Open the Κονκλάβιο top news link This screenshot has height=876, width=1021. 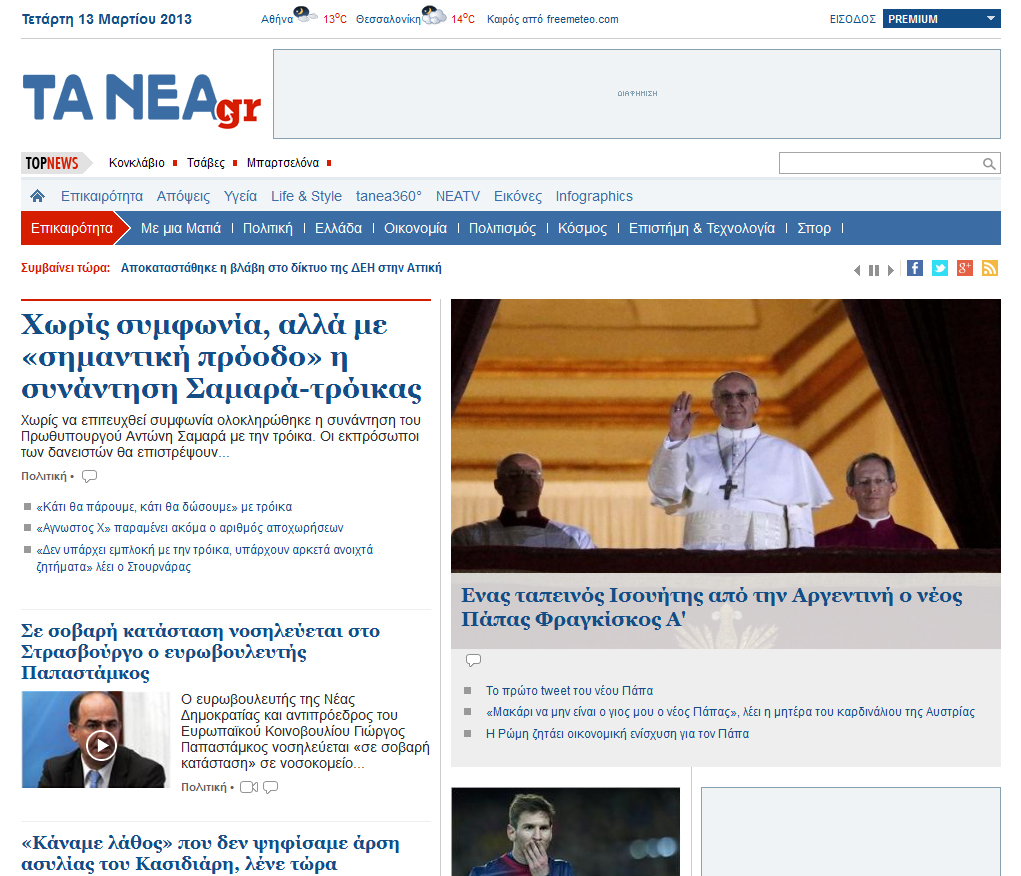click(137, 163)
